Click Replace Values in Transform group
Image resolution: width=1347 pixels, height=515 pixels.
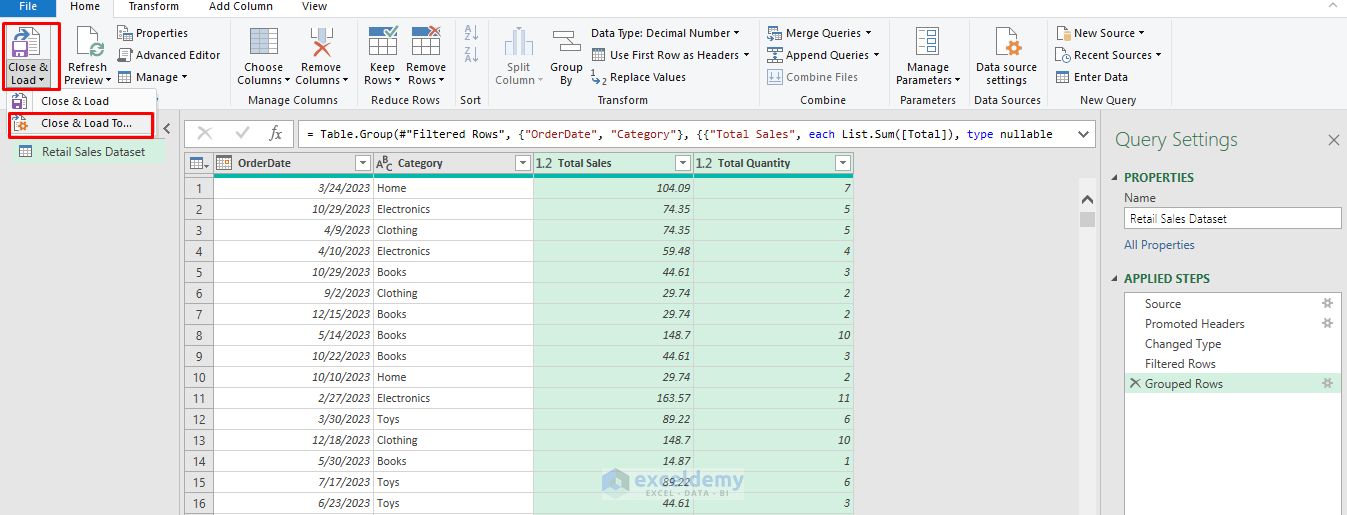tap(638, 77)
